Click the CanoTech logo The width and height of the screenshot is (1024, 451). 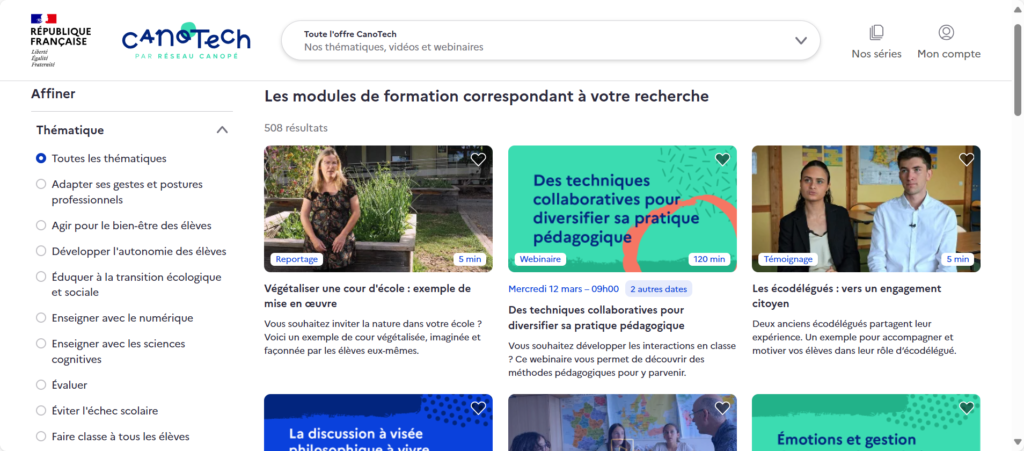point(186,40)
